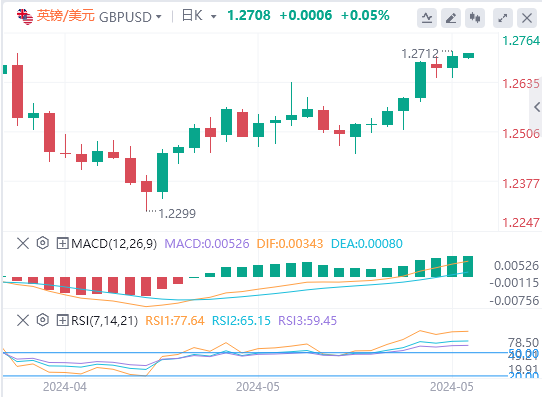Remove the RSI indicator
The image size is (542, 397).
(x=23, y=320)
